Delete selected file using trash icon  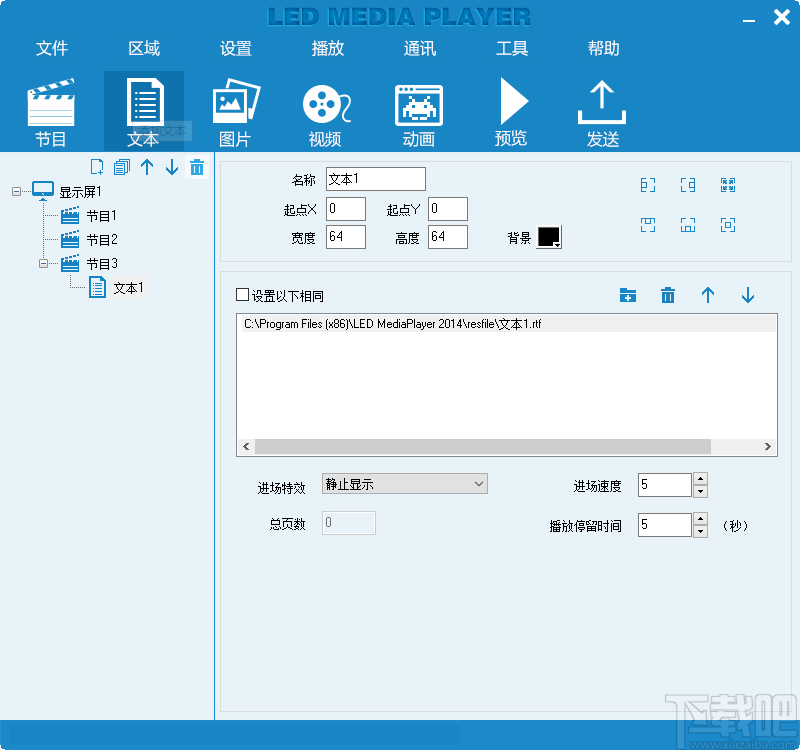667,296
